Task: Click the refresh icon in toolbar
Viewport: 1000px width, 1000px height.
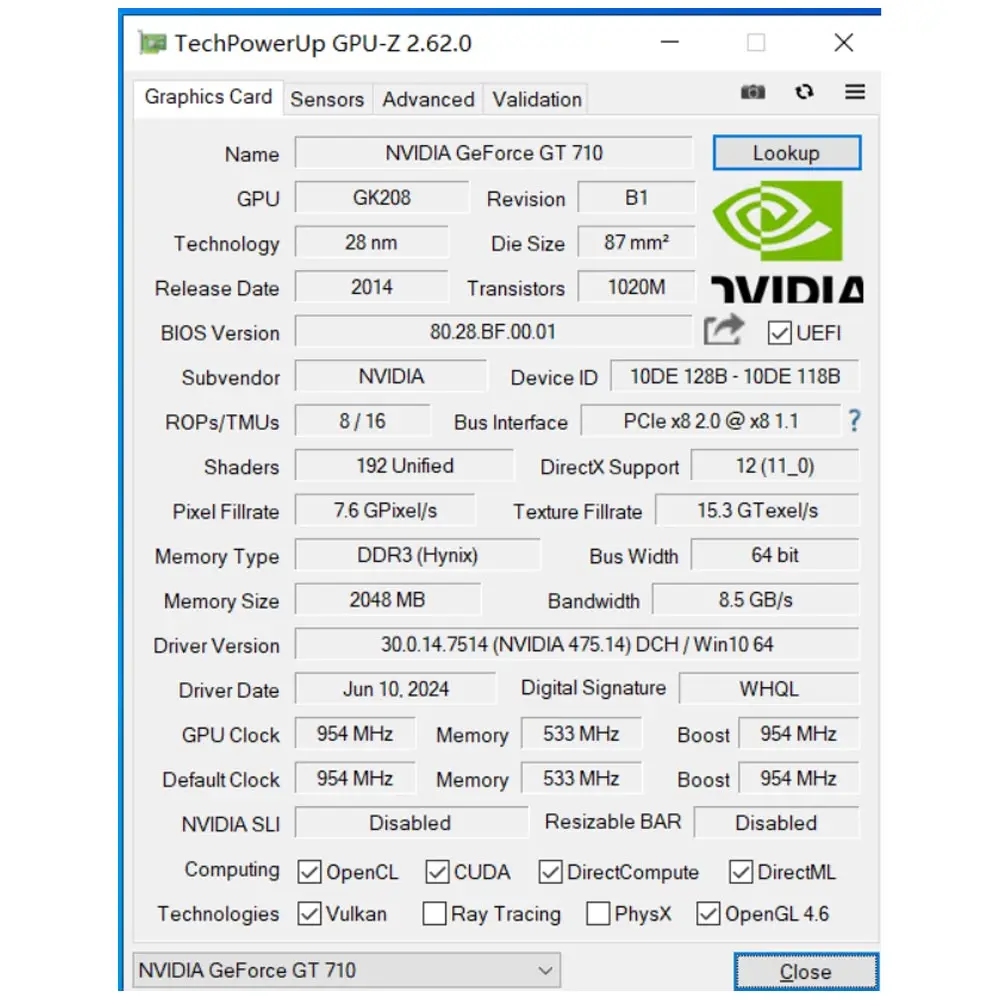Action: click(804, 92)
